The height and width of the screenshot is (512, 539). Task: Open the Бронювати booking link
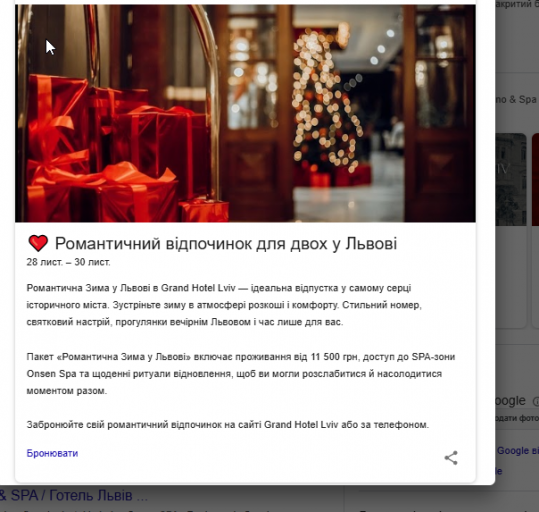(x=52, y=453)
